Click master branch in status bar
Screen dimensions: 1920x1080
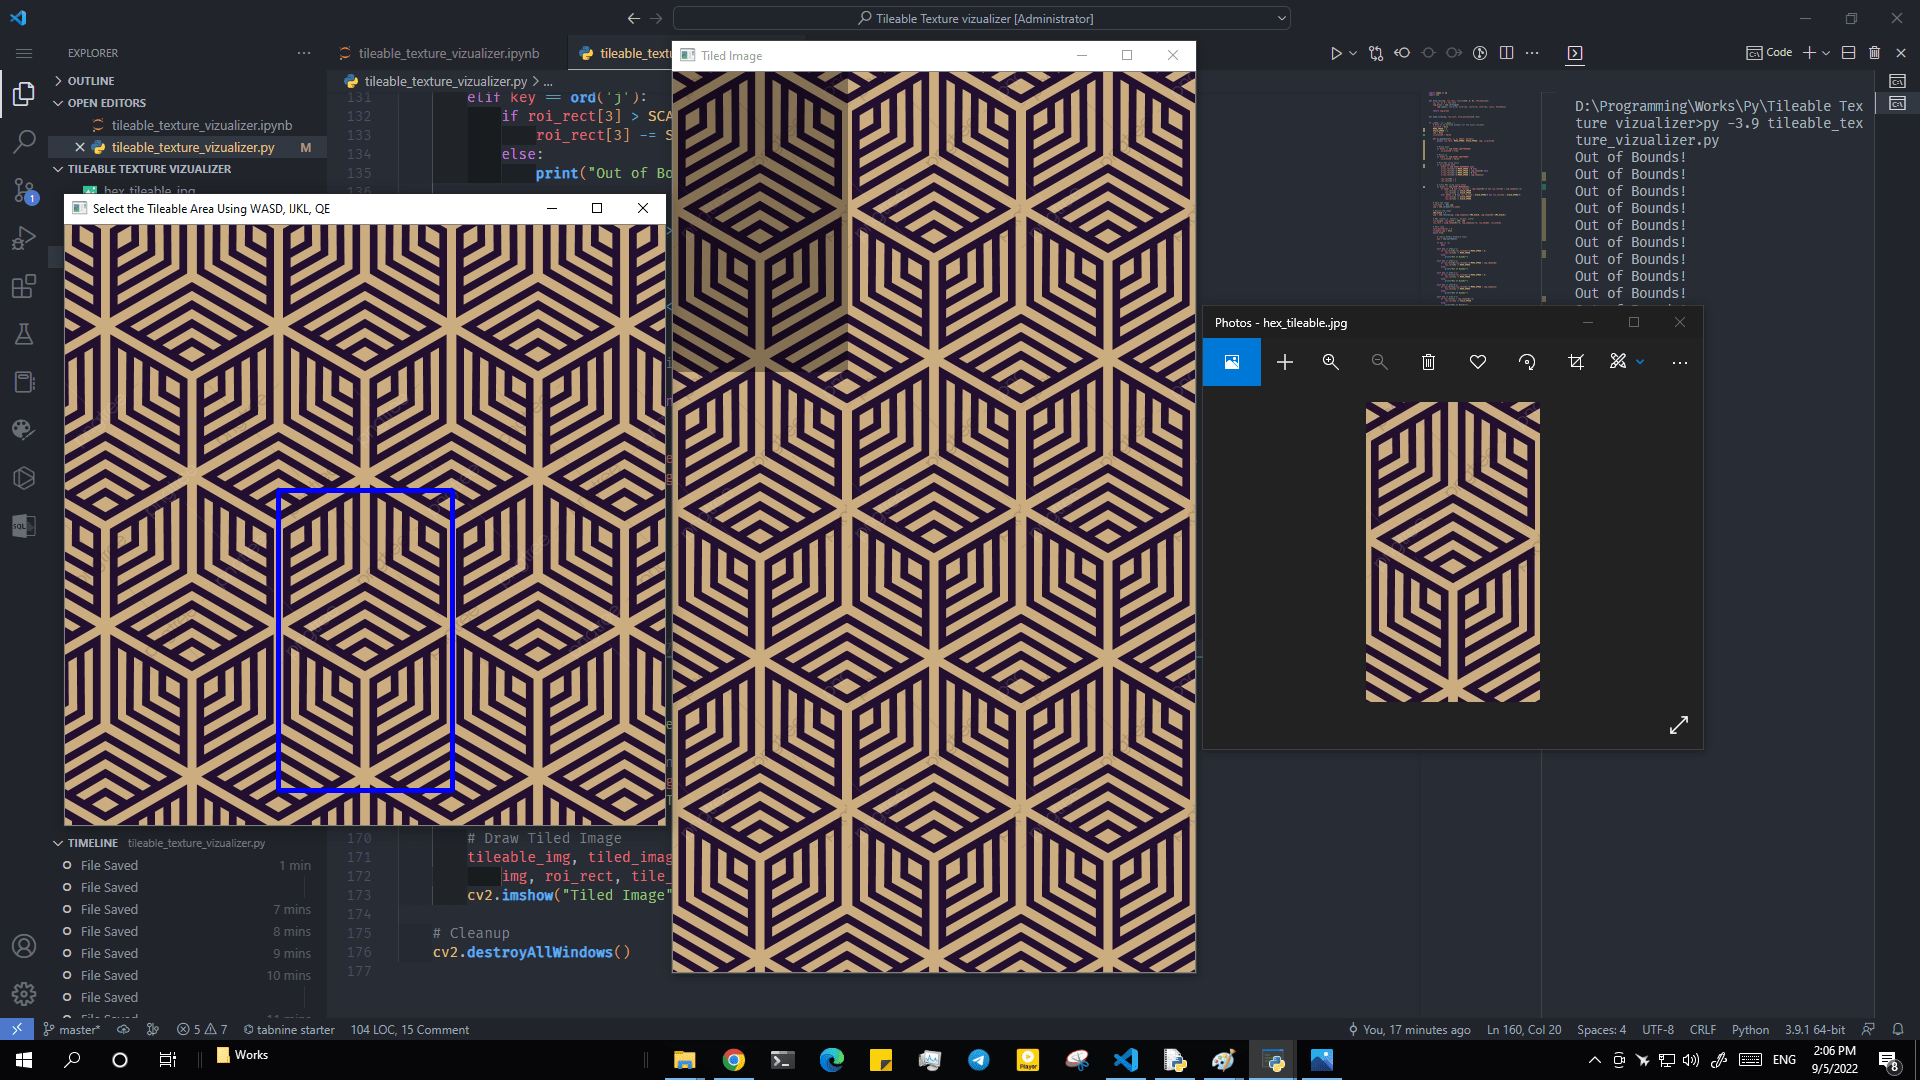[71, 1029]
